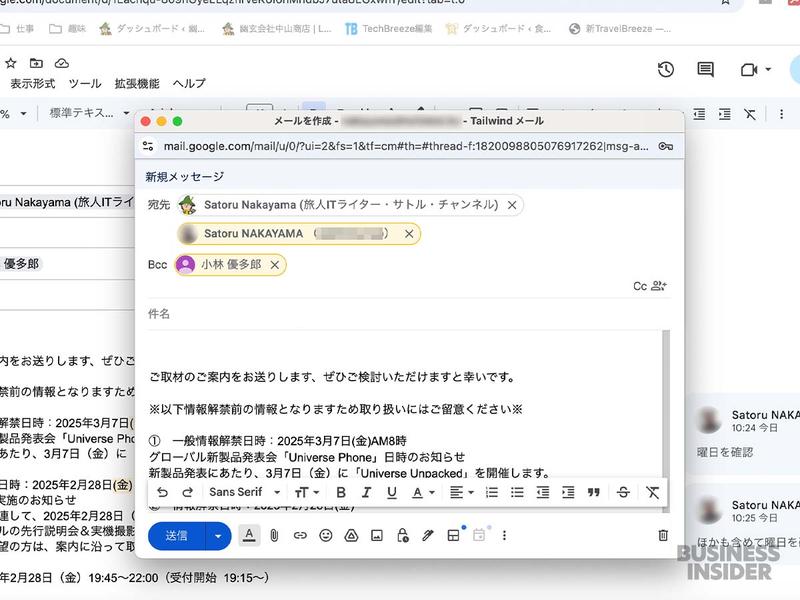Add Cc recipients link
This screenshot has width=800, height=600.
click(640, 286)
